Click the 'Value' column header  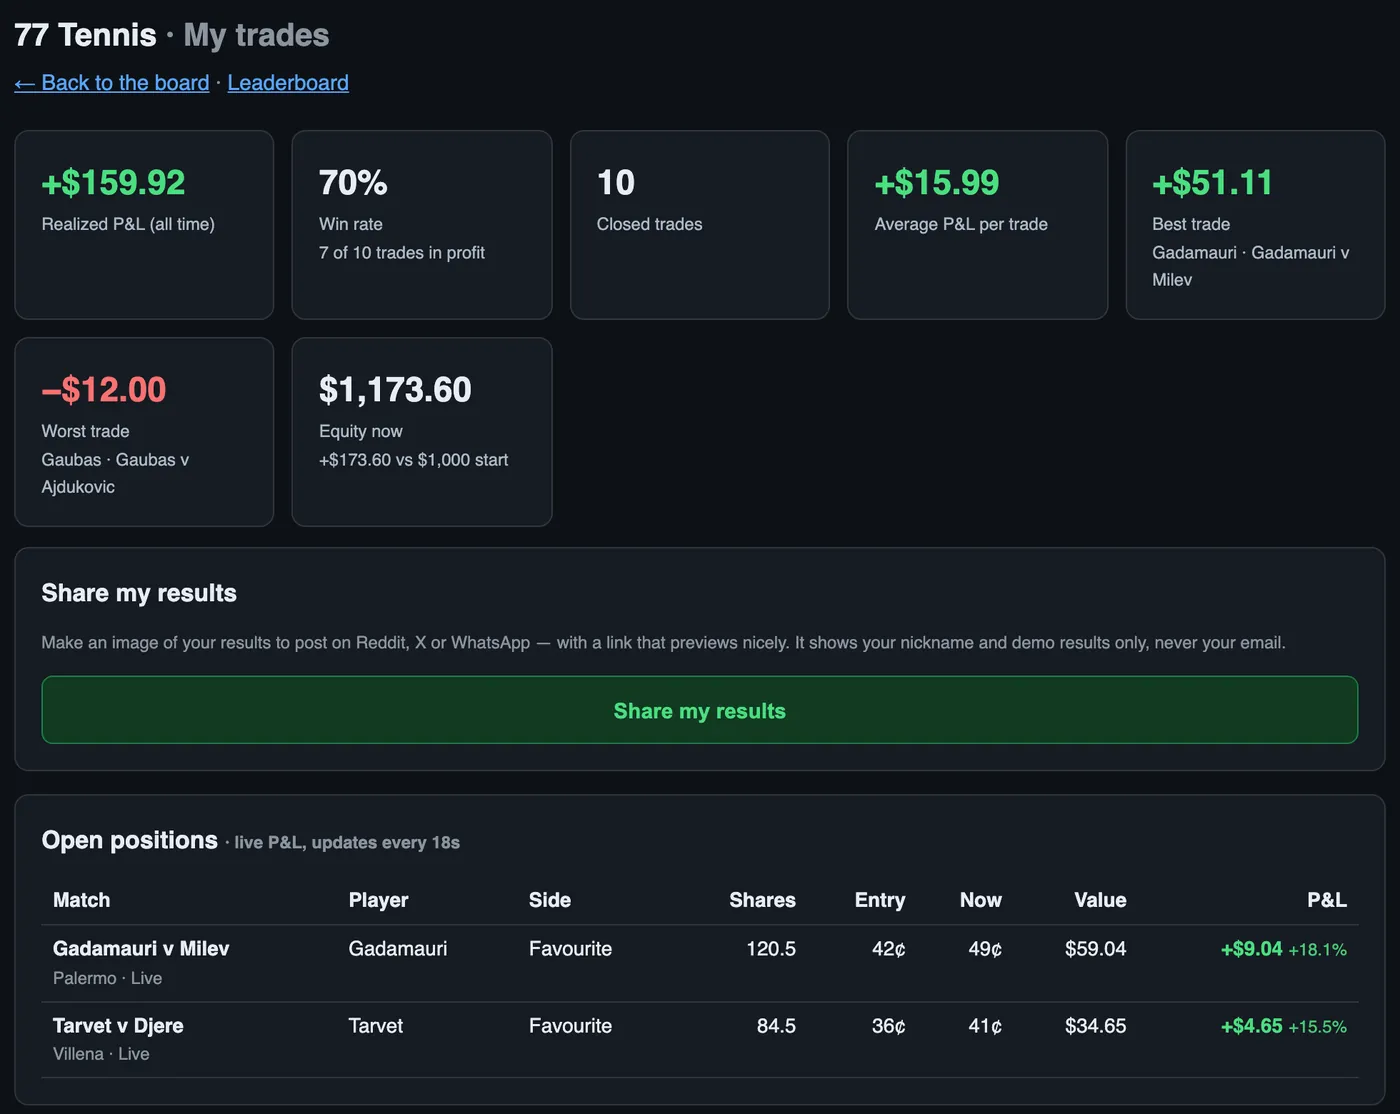[1100, 900]
